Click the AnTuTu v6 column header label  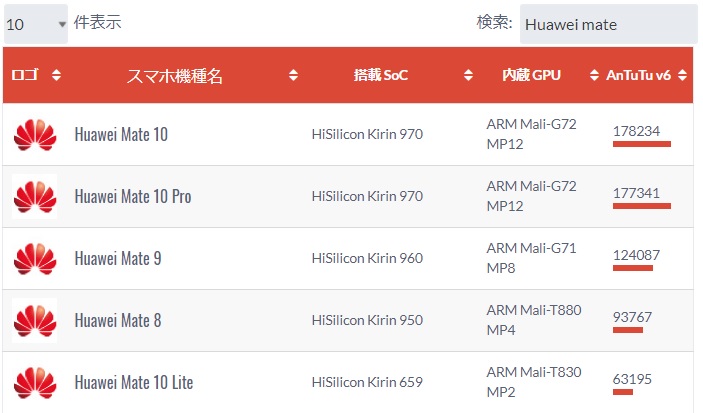(x=638, y=75)
